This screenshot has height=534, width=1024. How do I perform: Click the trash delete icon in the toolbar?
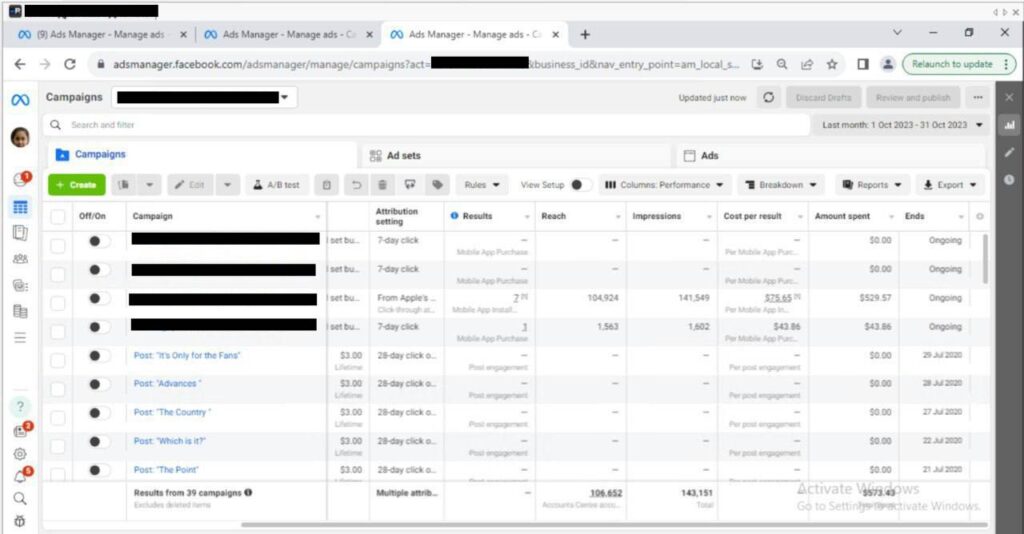383,185
